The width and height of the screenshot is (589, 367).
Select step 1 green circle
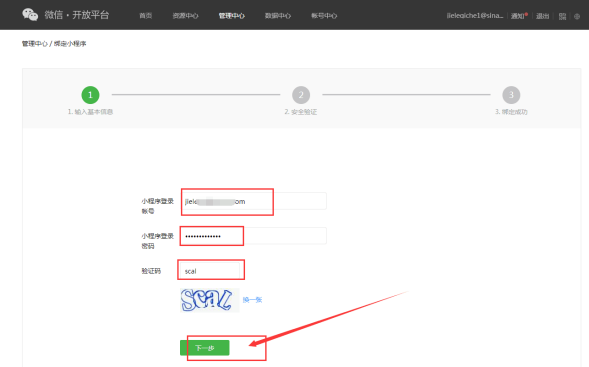(x=90, y=95)
